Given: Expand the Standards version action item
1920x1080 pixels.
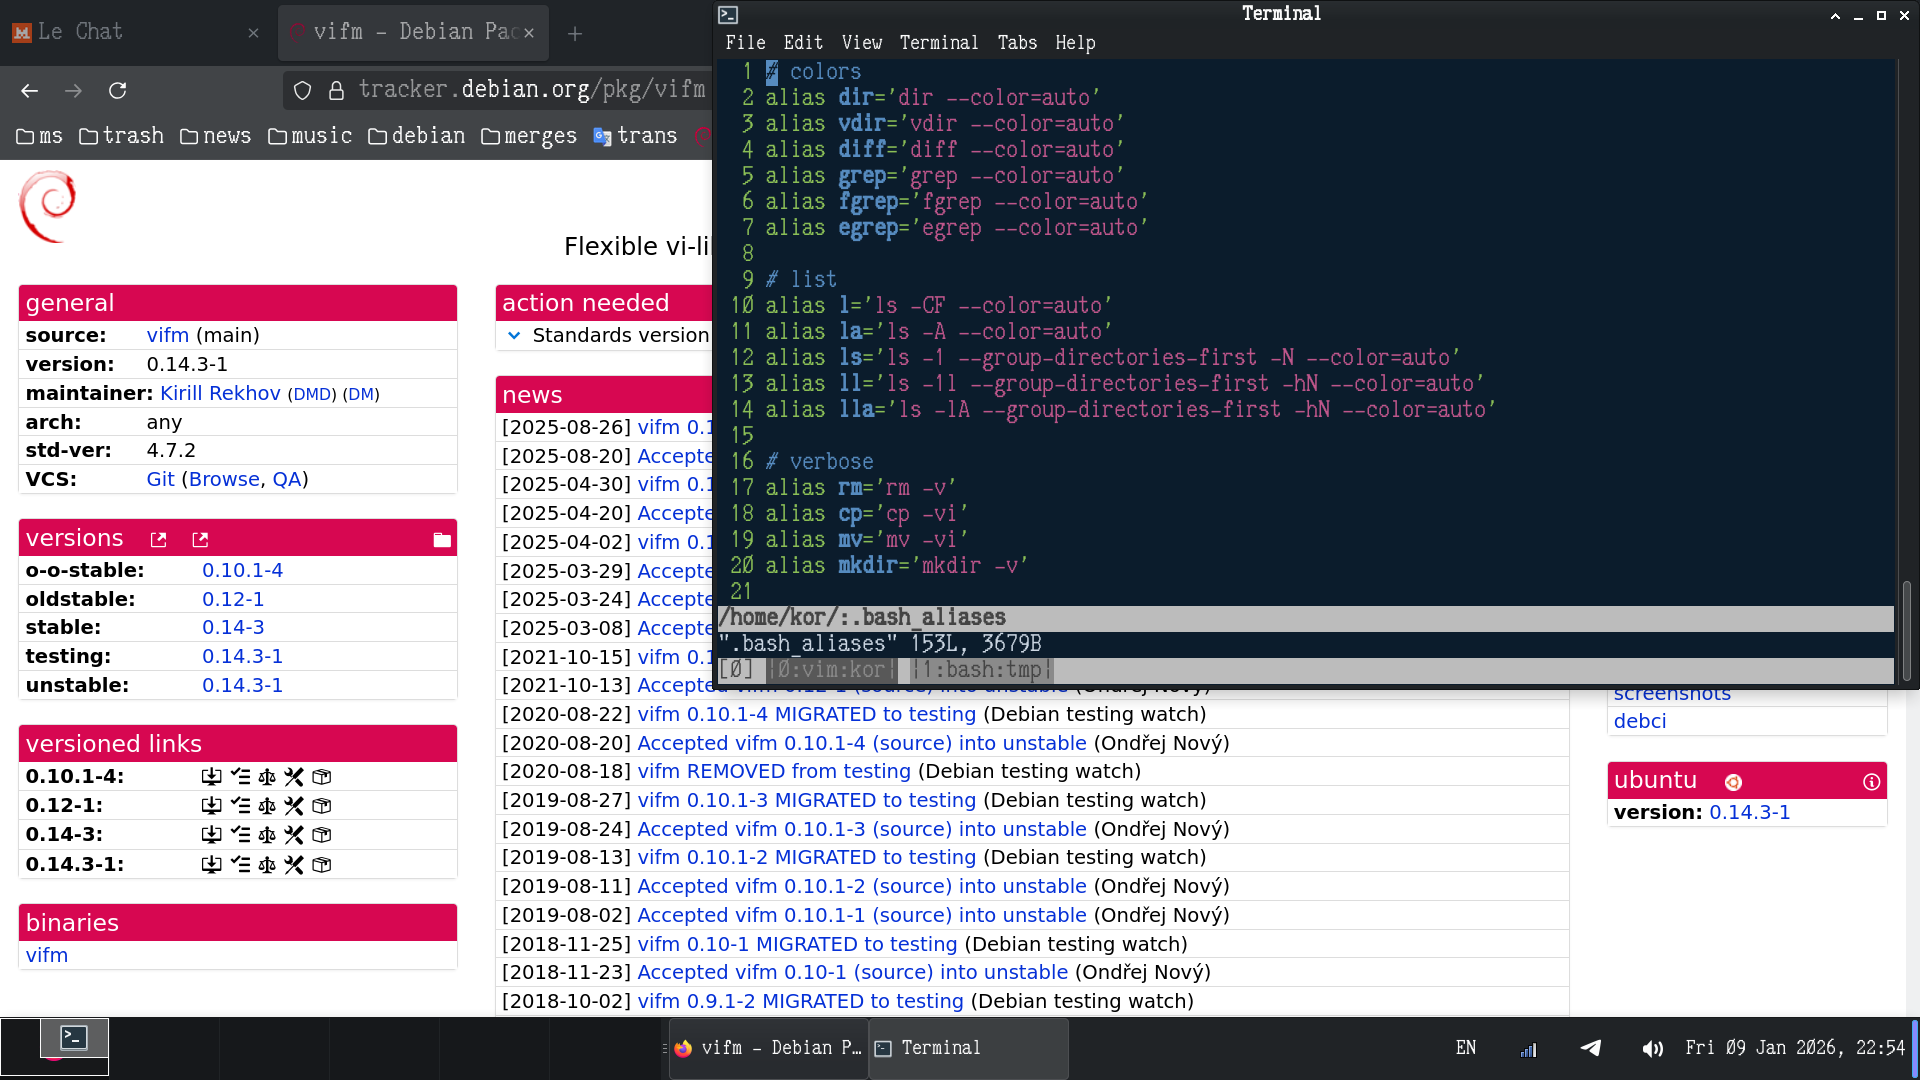Looking at the screenshot, I should point(514,336).
